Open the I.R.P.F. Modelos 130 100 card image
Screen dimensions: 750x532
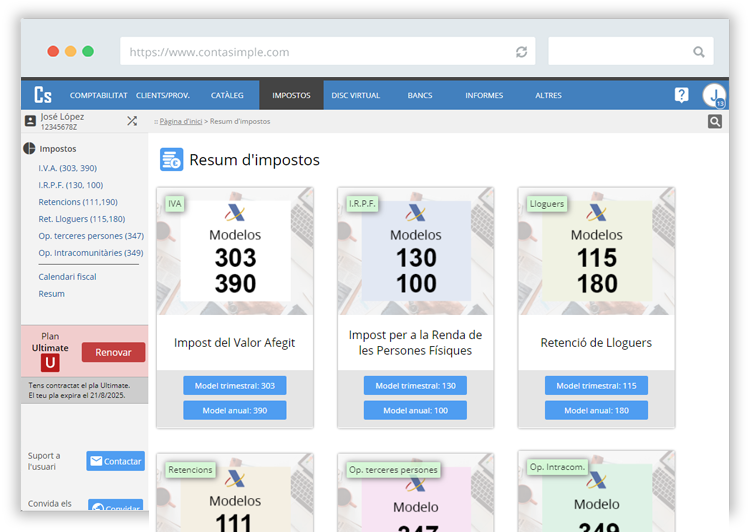tap(416, 251)
